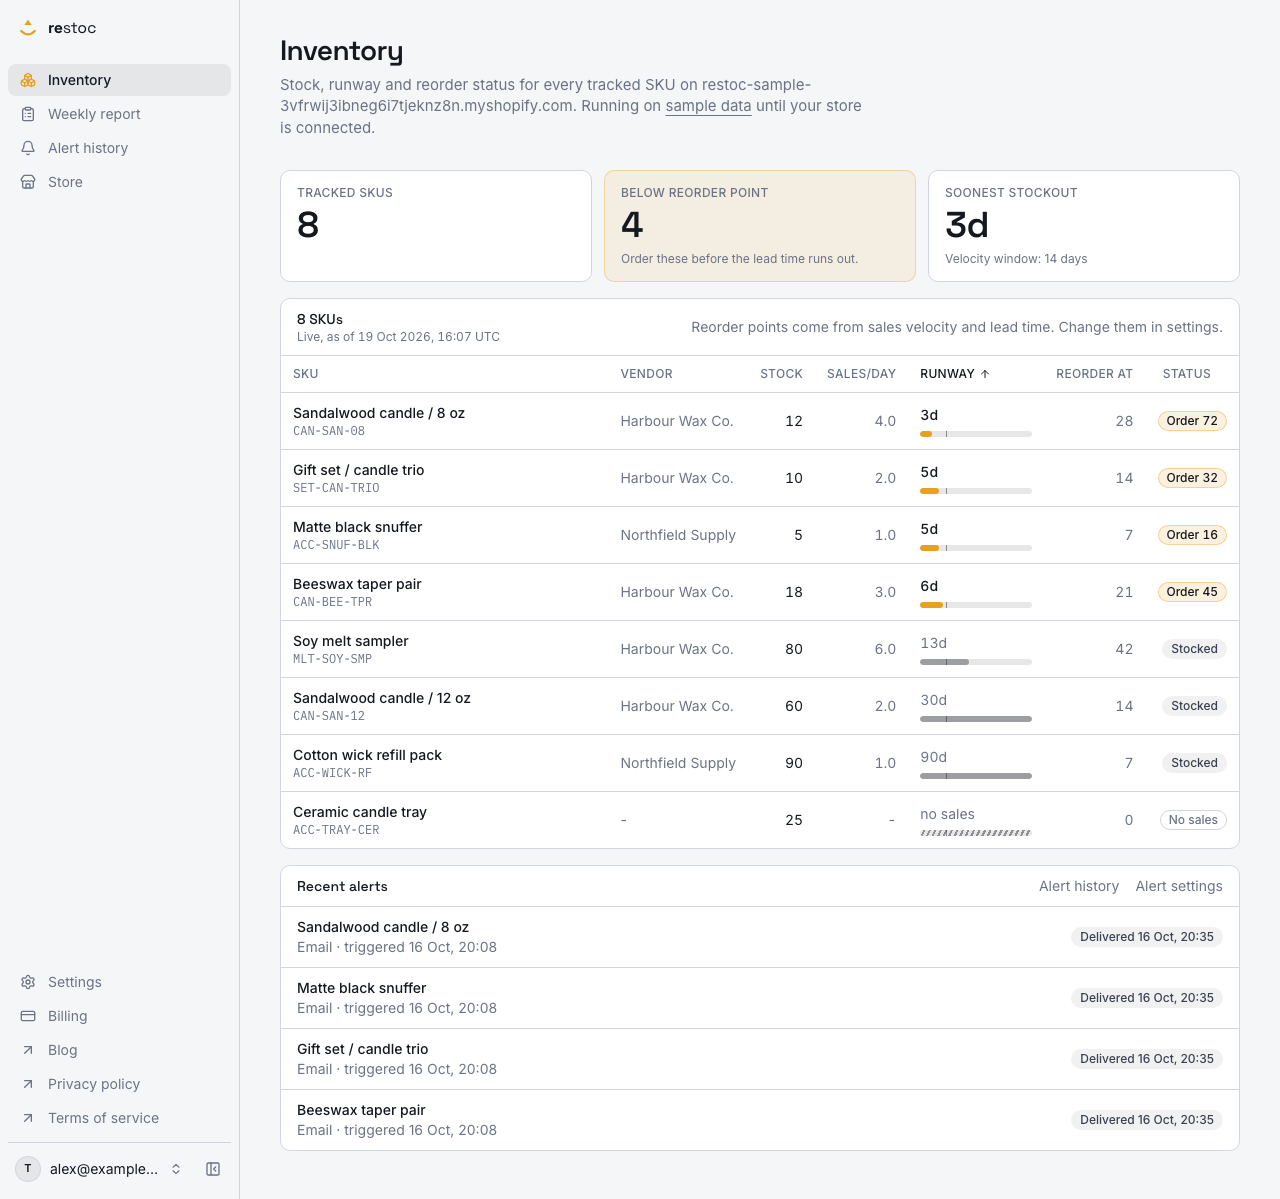Click the Terms of service arrow icon
Screen dimensions: 1280x1199
(x=28, y=1118)
